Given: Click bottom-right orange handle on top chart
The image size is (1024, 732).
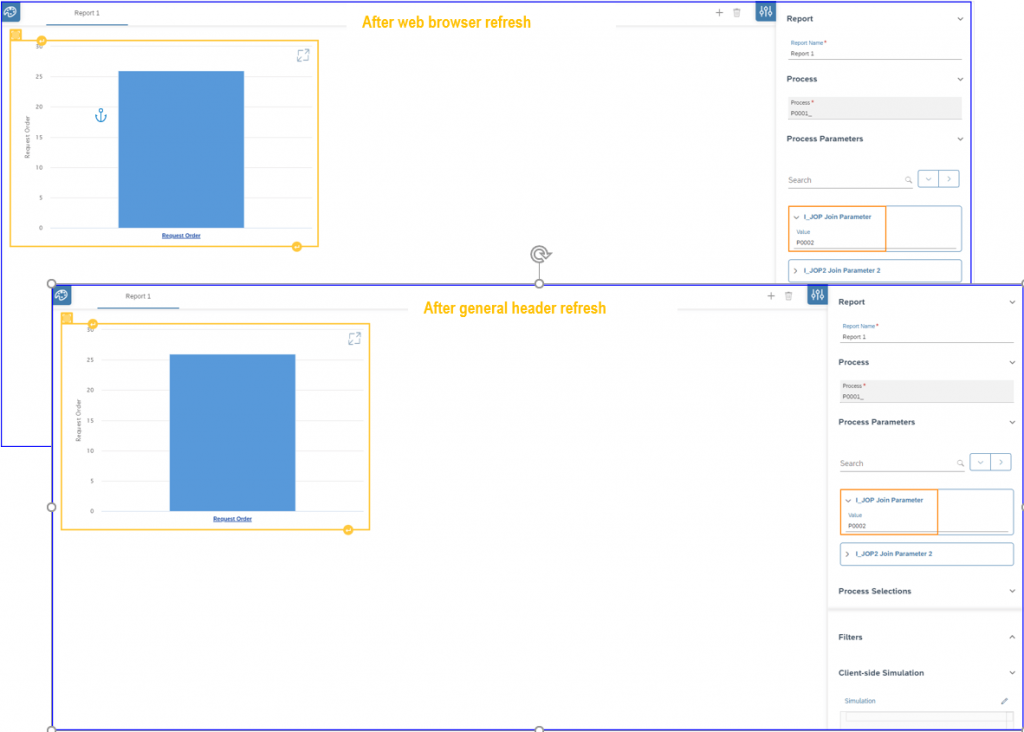Looking at the screenshot, I should tap(296, 246).
